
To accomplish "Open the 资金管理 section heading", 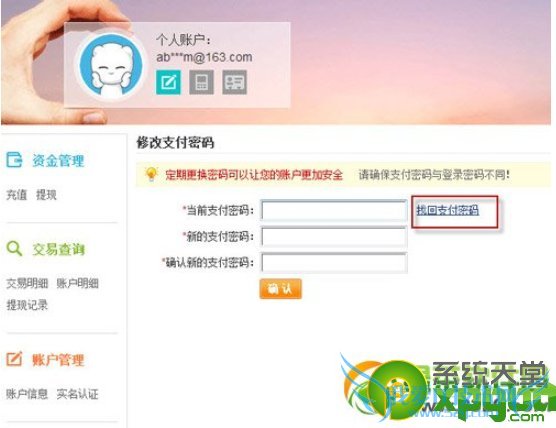I will point(58,160).
